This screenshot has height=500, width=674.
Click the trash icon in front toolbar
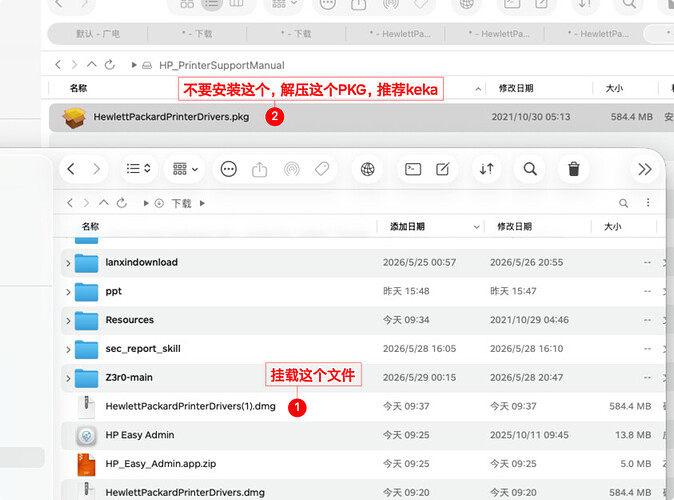[x=574, y=169]
